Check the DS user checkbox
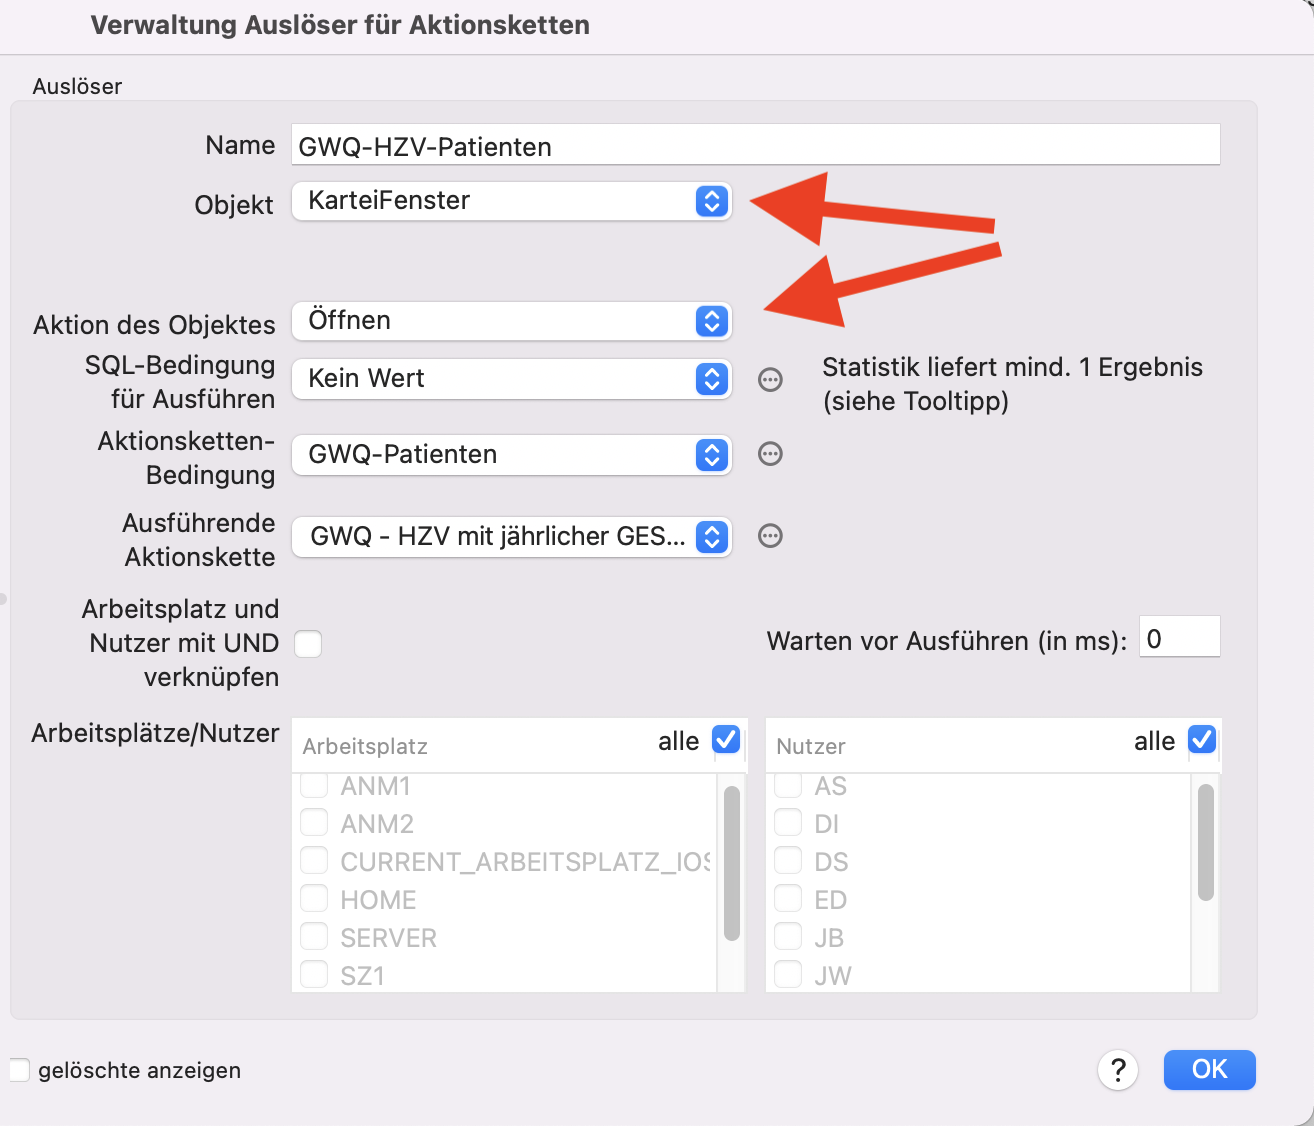Screen dimensions: 1314x1126 [x=788, y=861]
